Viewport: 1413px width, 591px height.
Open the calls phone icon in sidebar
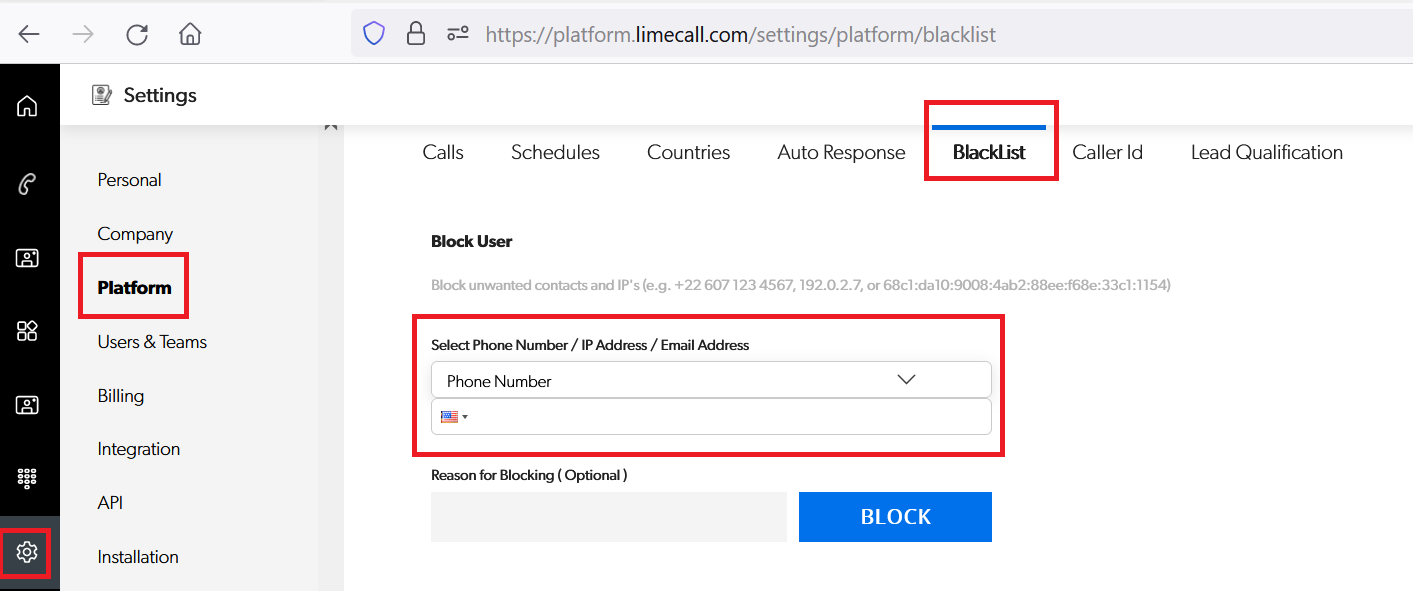click(27, 183)
